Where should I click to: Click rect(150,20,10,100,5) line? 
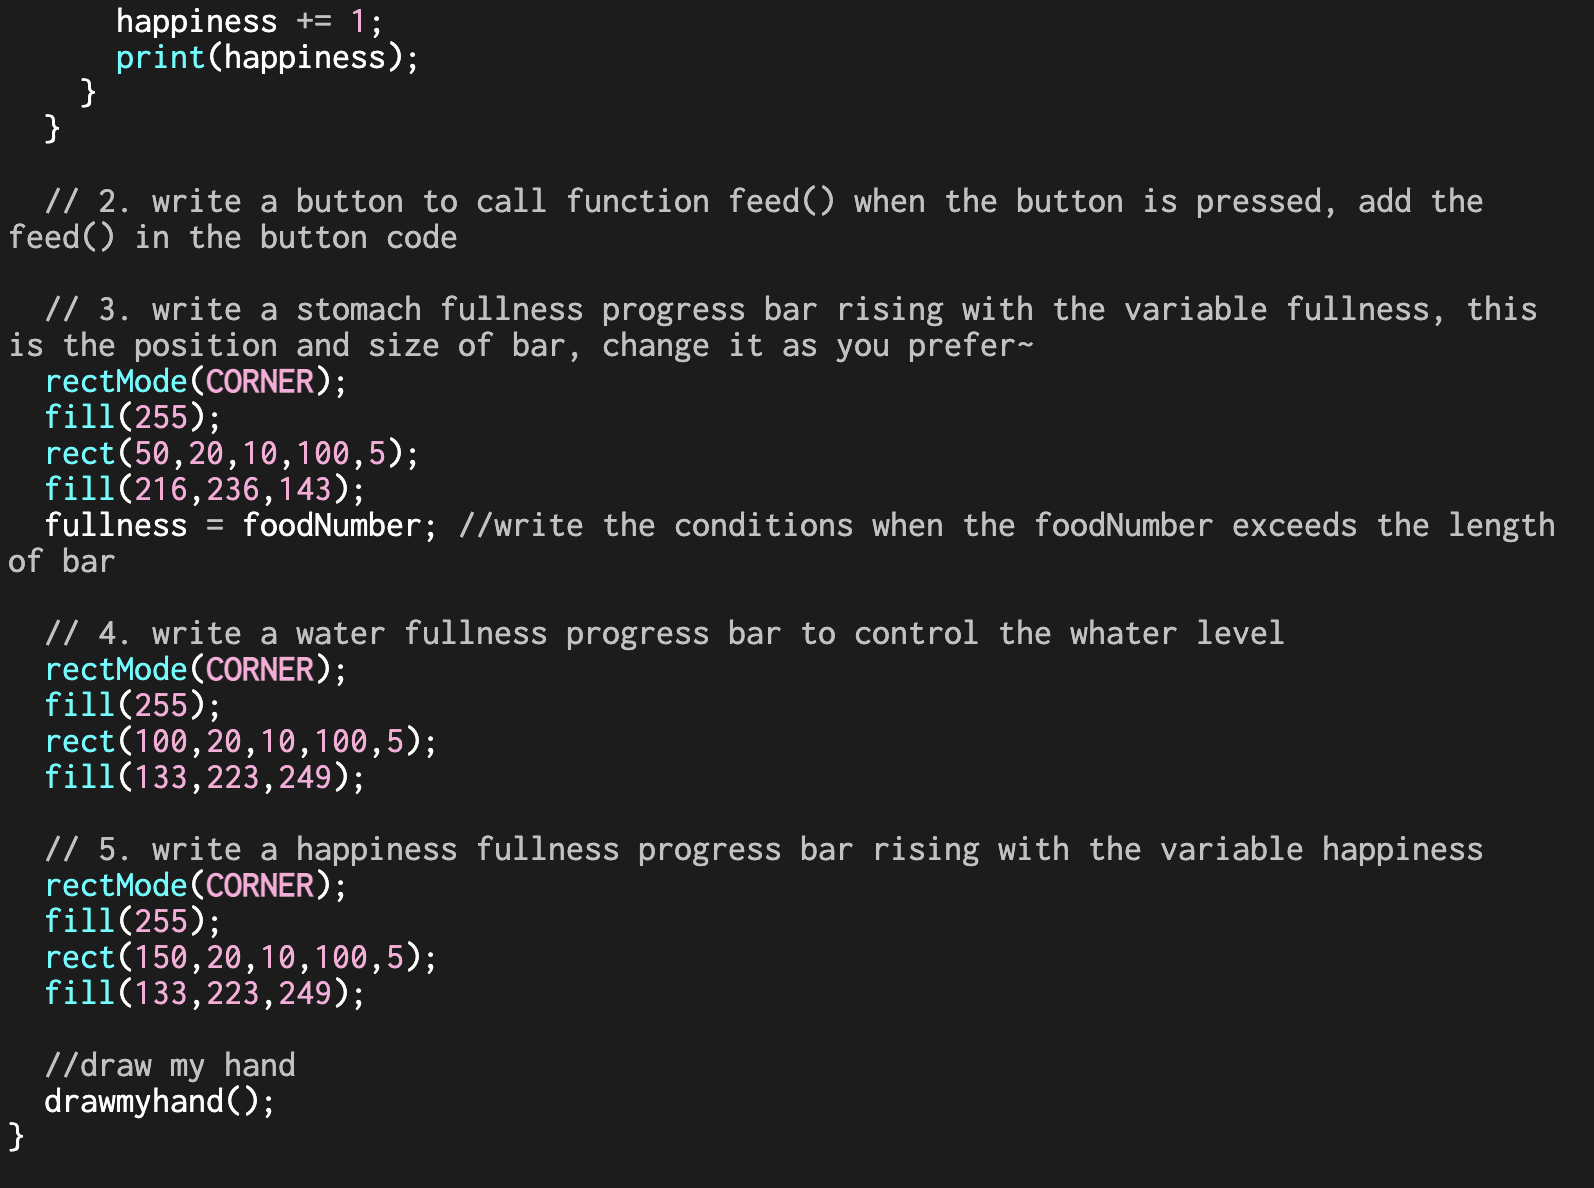tap(241, 957)
